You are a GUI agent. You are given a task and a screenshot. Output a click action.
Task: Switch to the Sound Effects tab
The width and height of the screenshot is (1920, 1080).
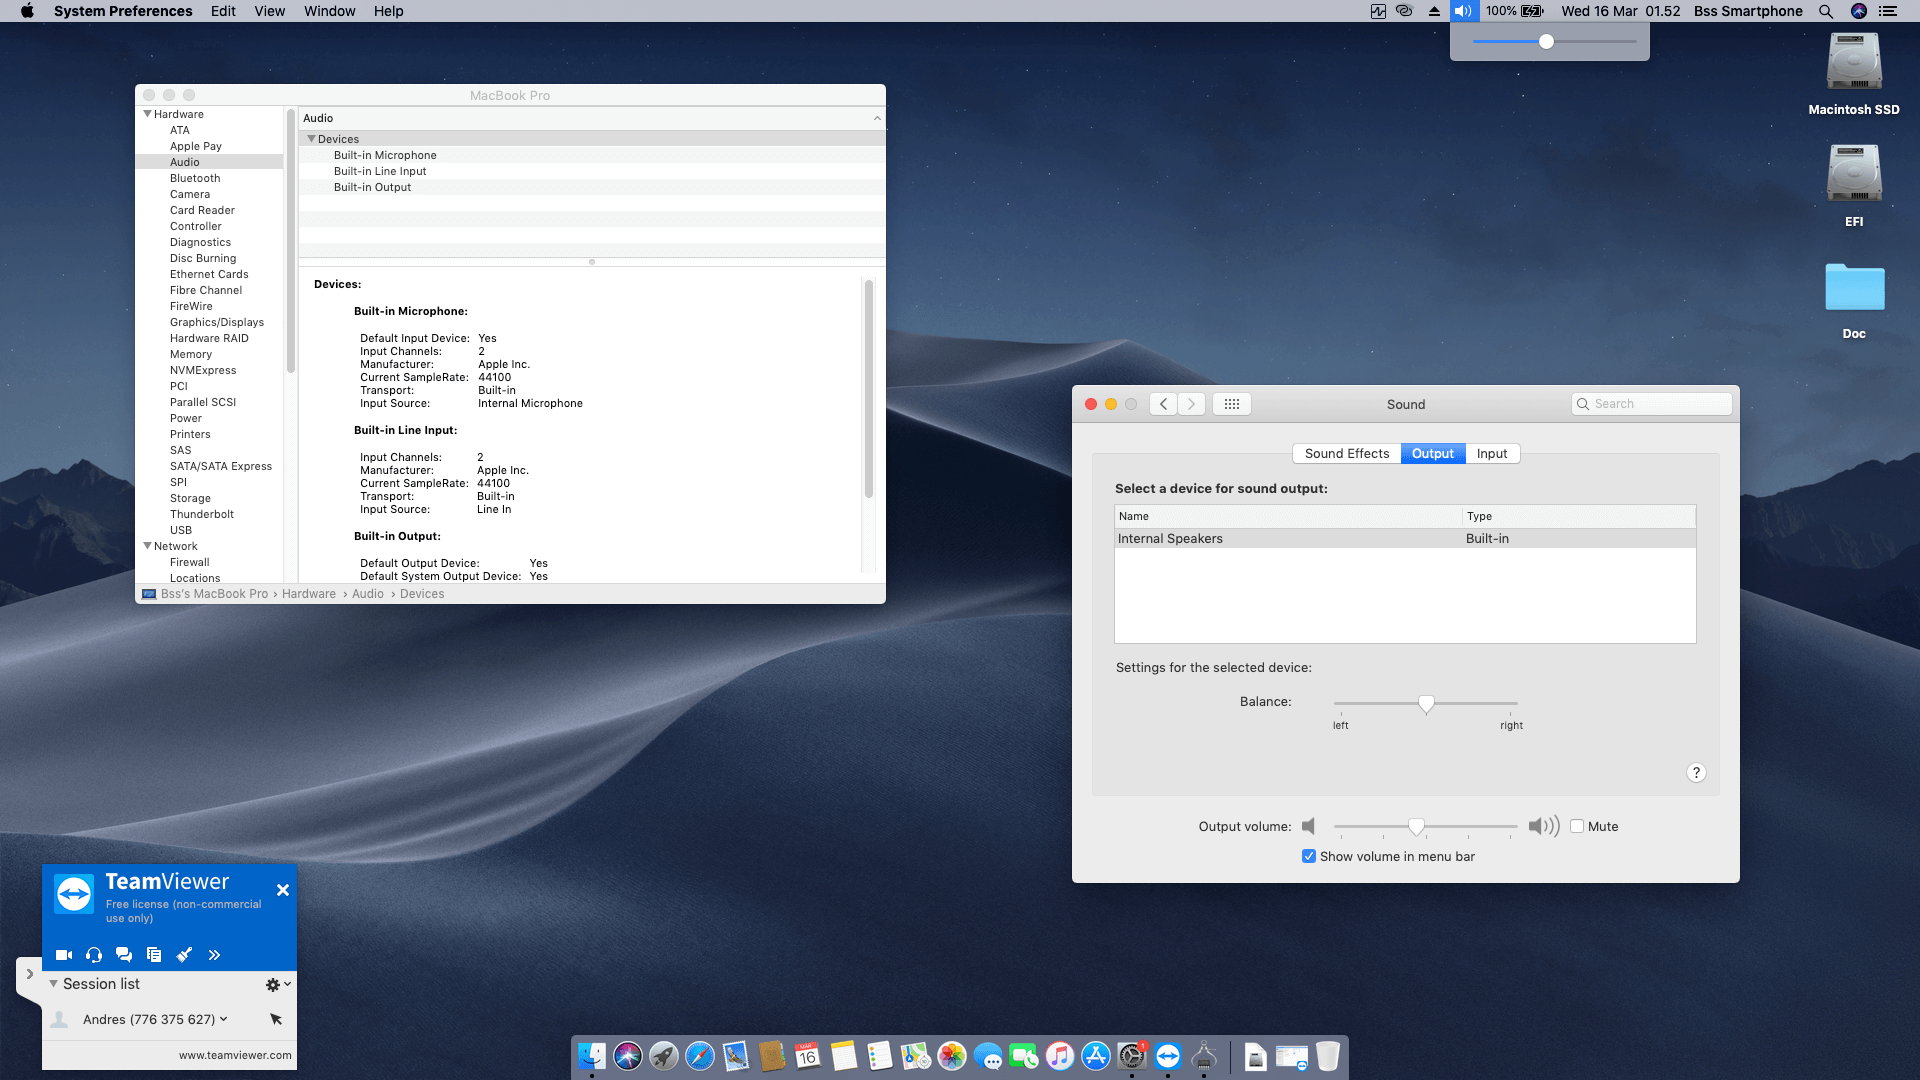click(x=1346, y=453)
